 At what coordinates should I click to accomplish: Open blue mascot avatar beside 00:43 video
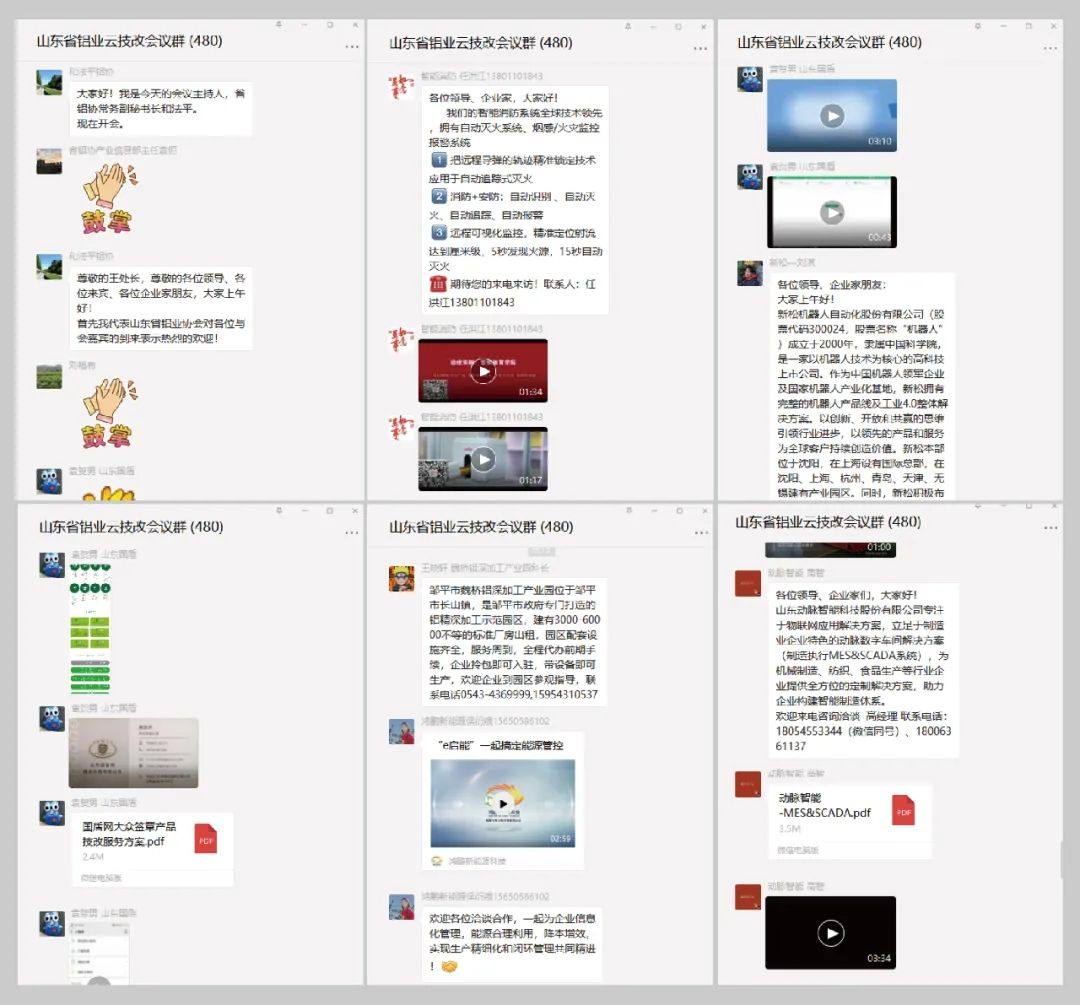(x=750, y=177)
